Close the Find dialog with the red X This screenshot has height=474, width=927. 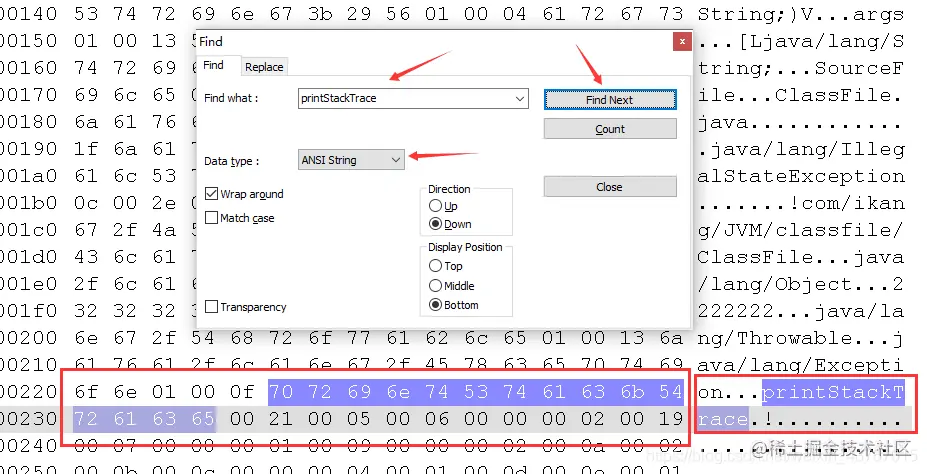click(x=682, y=41)
